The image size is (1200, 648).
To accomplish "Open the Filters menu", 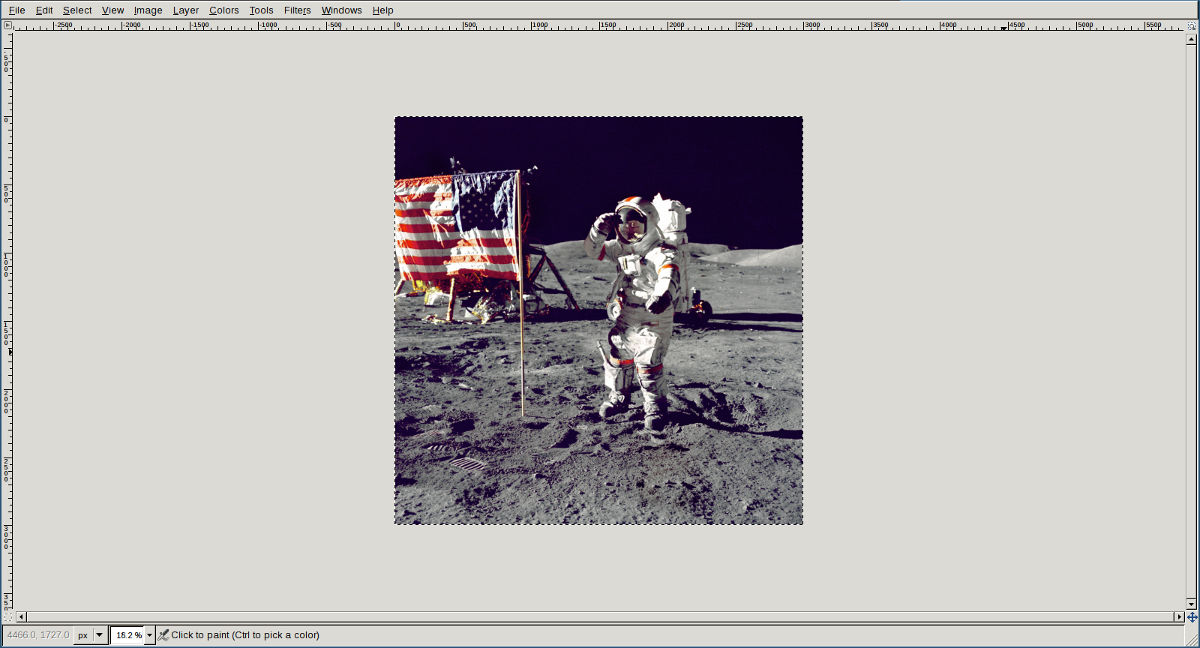I will click(x=297, y=10).
